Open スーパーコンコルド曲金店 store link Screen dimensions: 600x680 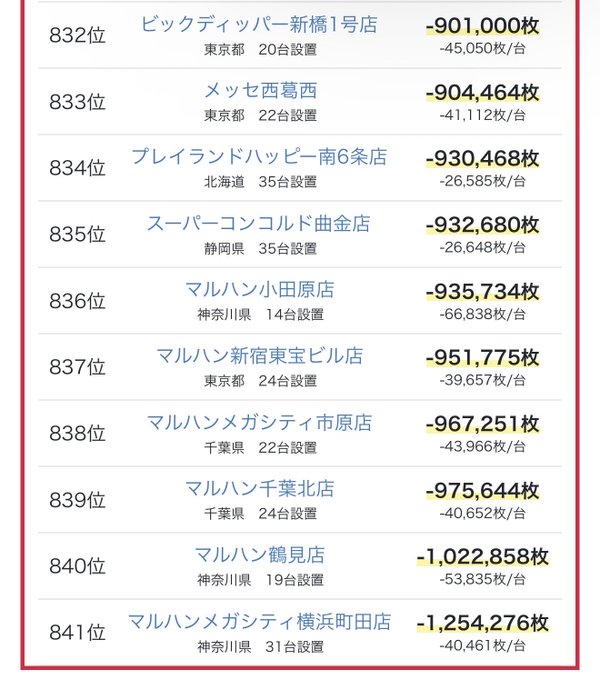[x=259, y=224]
